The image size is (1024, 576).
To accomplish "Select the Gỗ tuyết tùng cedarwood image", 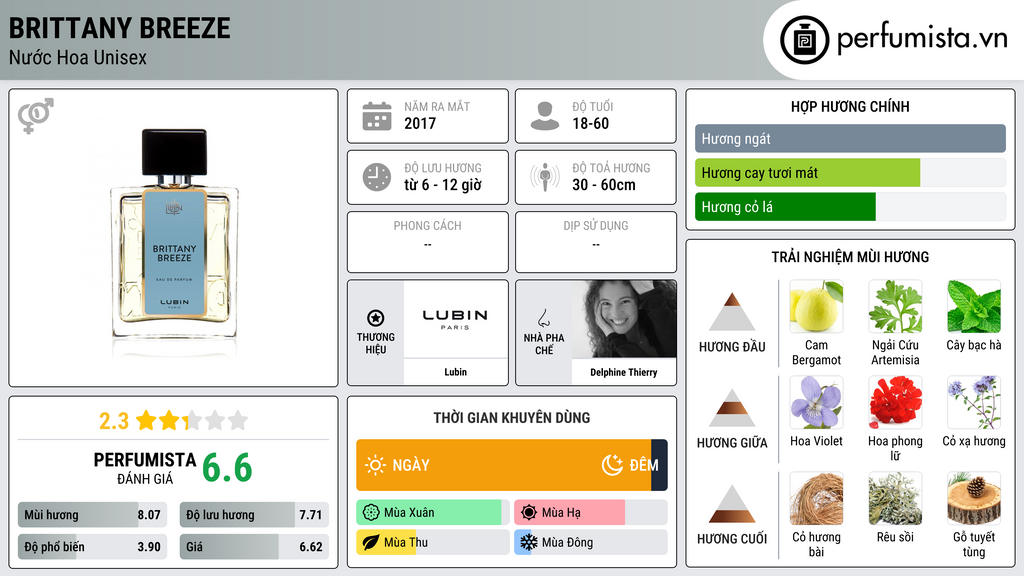I will (x=974, y=498).
